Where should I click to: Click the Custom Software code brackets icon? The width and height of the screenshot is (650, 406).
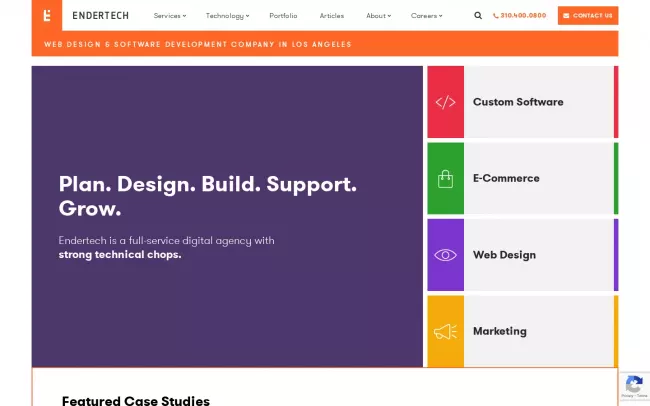click(x=445, y=102)
